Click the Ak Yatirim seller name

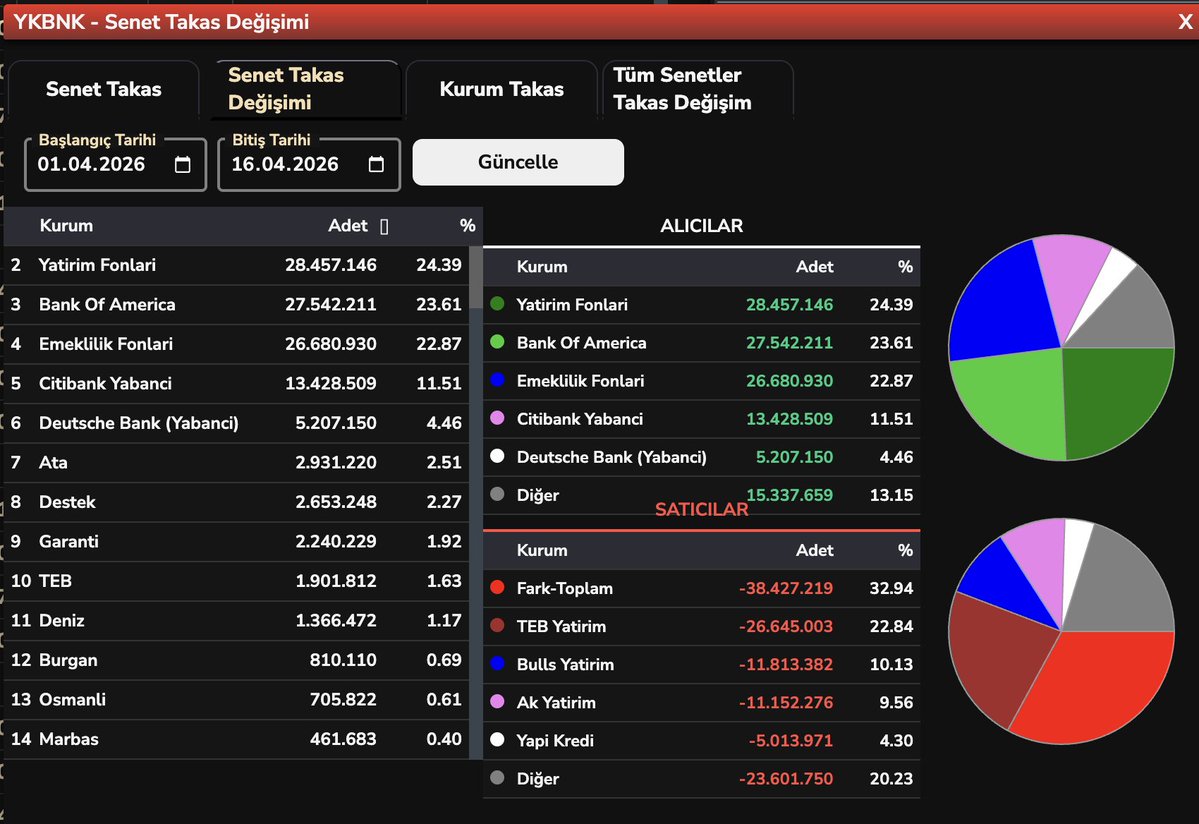pyautogui.click(x=556, y=702)
